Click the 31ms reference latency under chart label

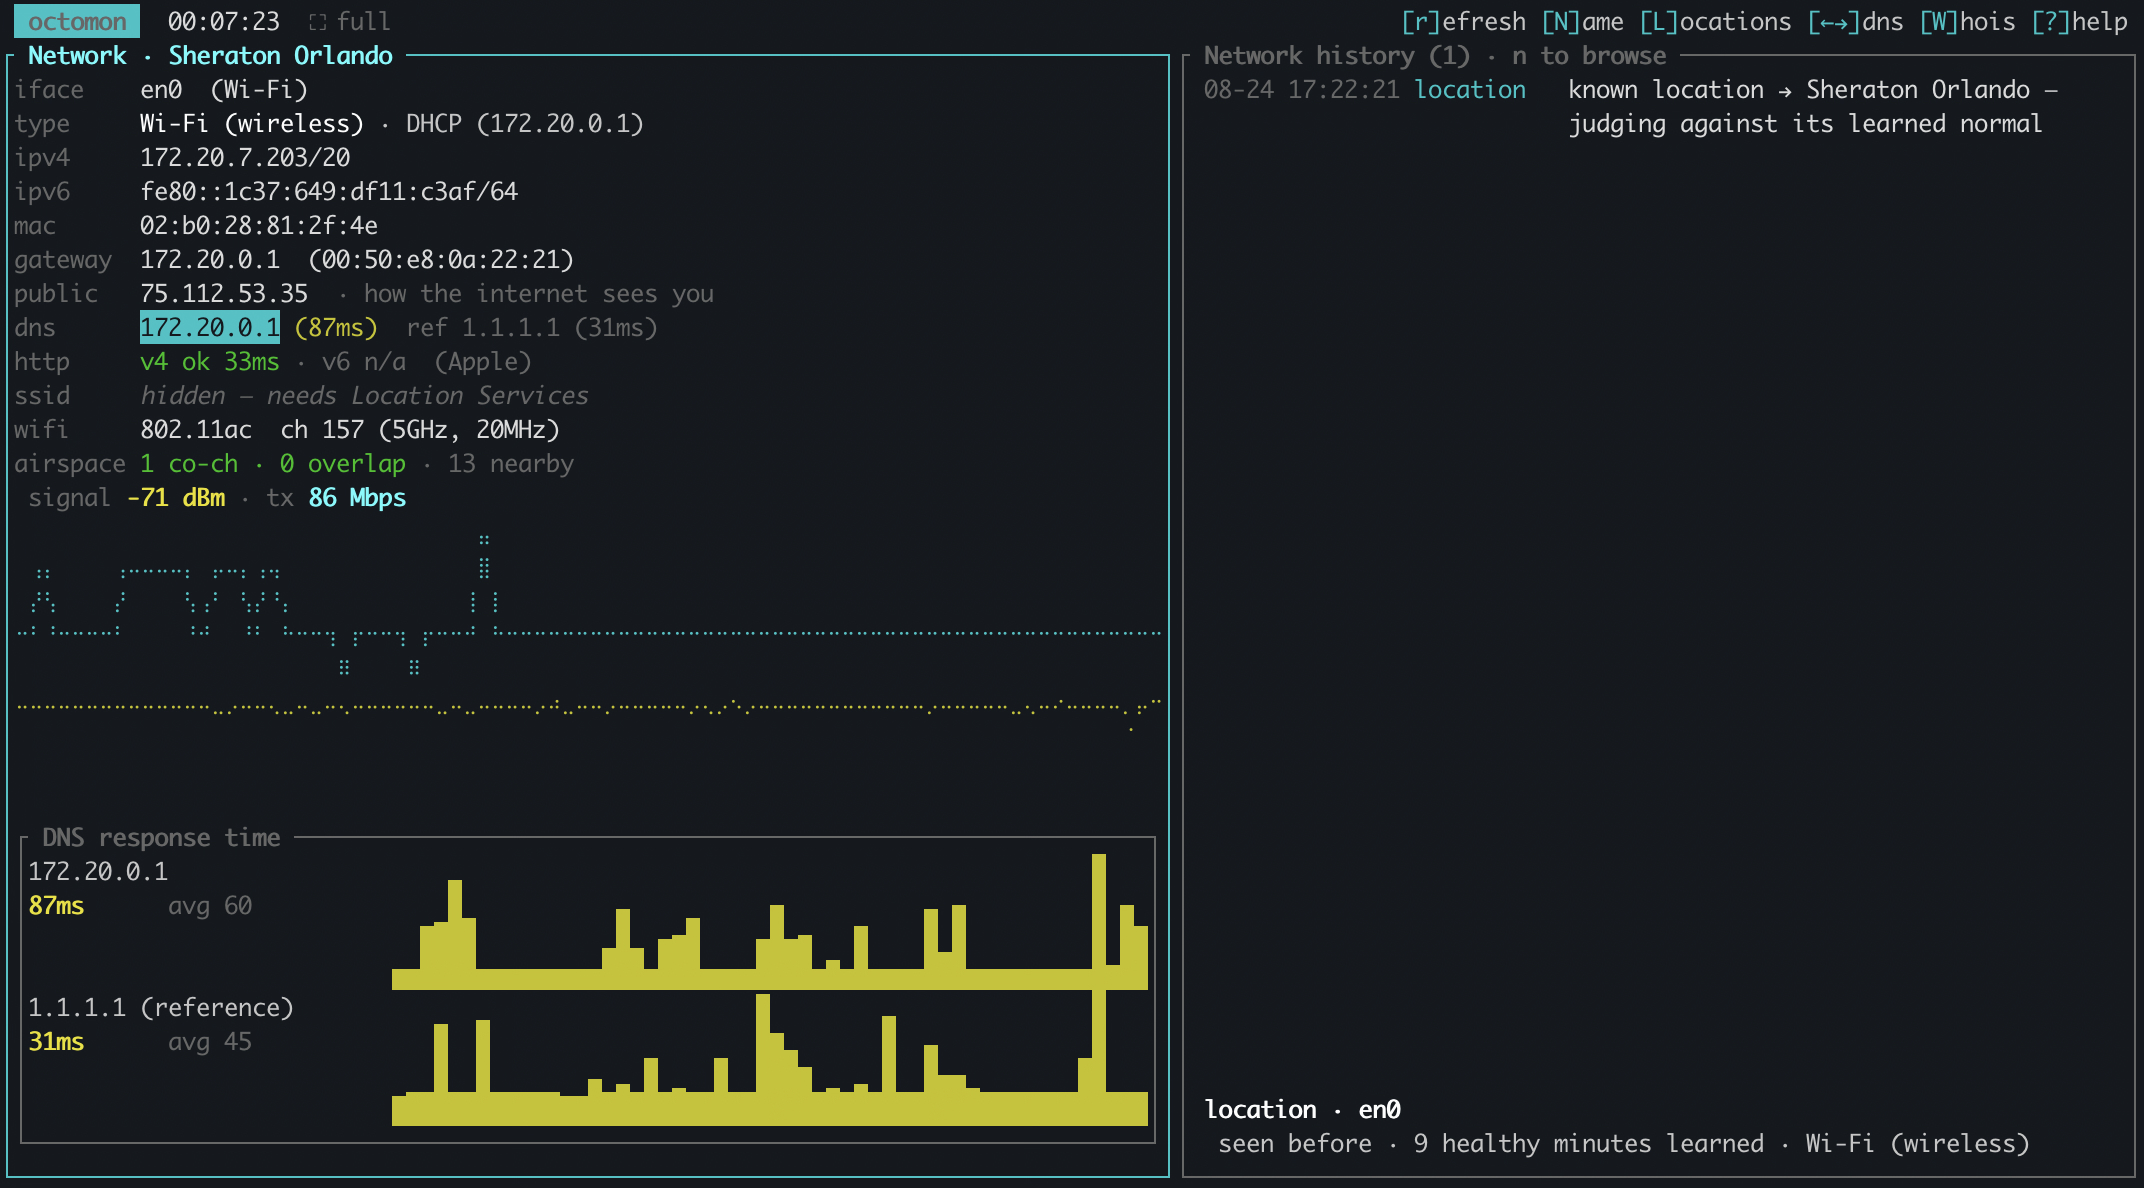(56, 1041)
